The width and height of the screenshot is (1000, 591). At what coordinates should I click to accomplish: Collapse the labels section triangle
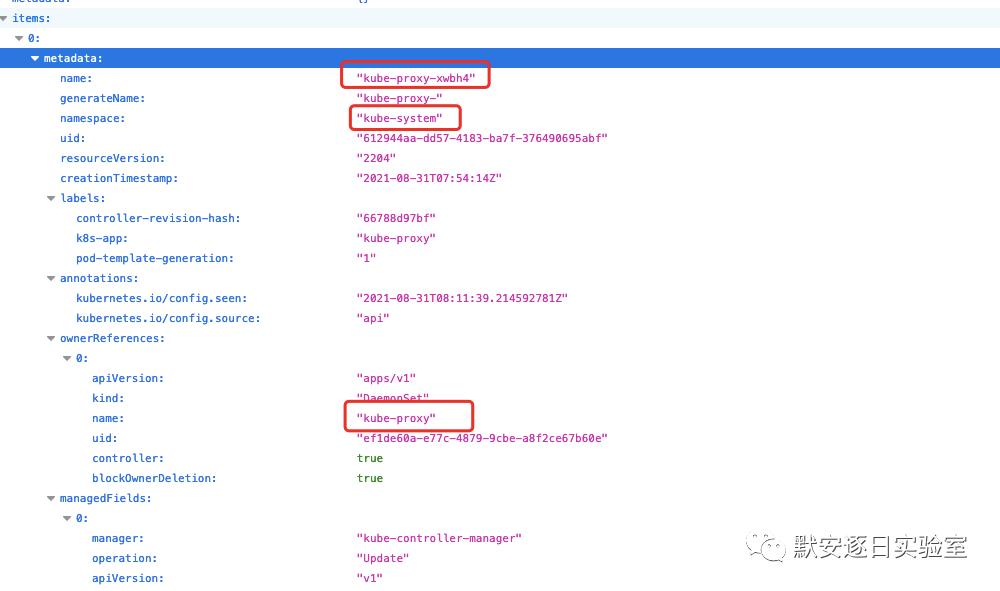click(51, 198)
